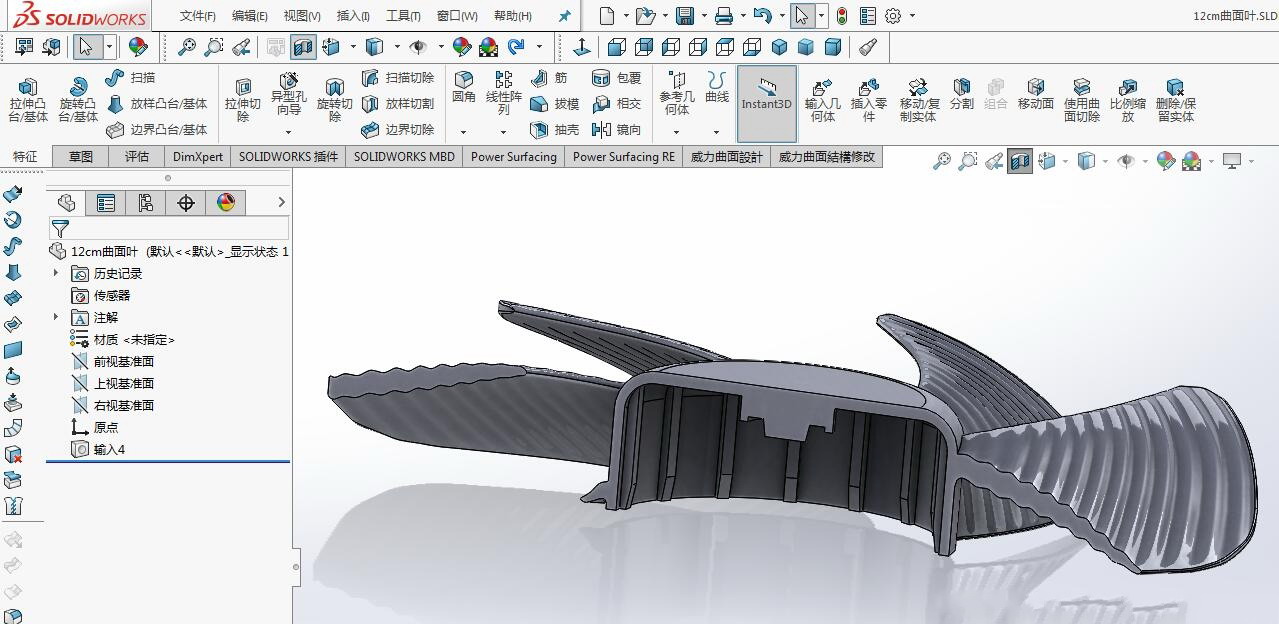Select the 筋 rib tool

pyautogui.click(x=549, y=78)
